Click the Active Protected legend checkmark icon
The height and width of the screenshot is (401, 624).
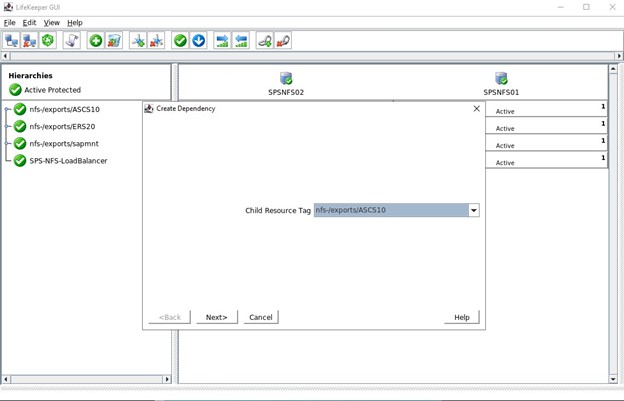pyautogui.click(x=15, y=90)
